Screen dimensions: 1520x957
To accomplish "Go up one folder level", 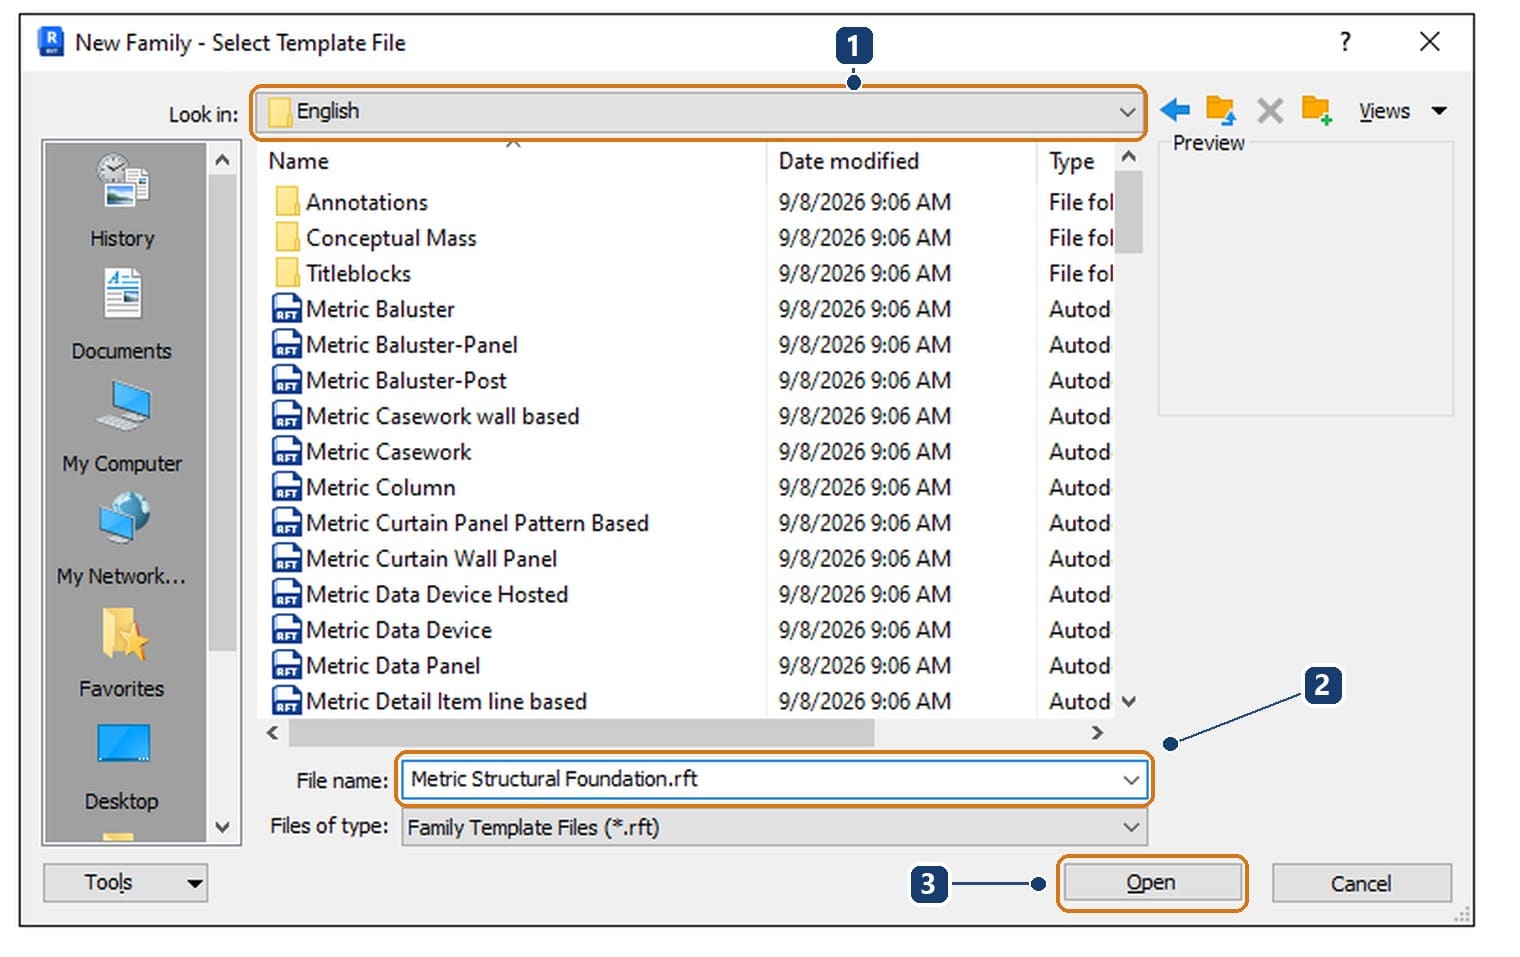I will coord(1221,110).
